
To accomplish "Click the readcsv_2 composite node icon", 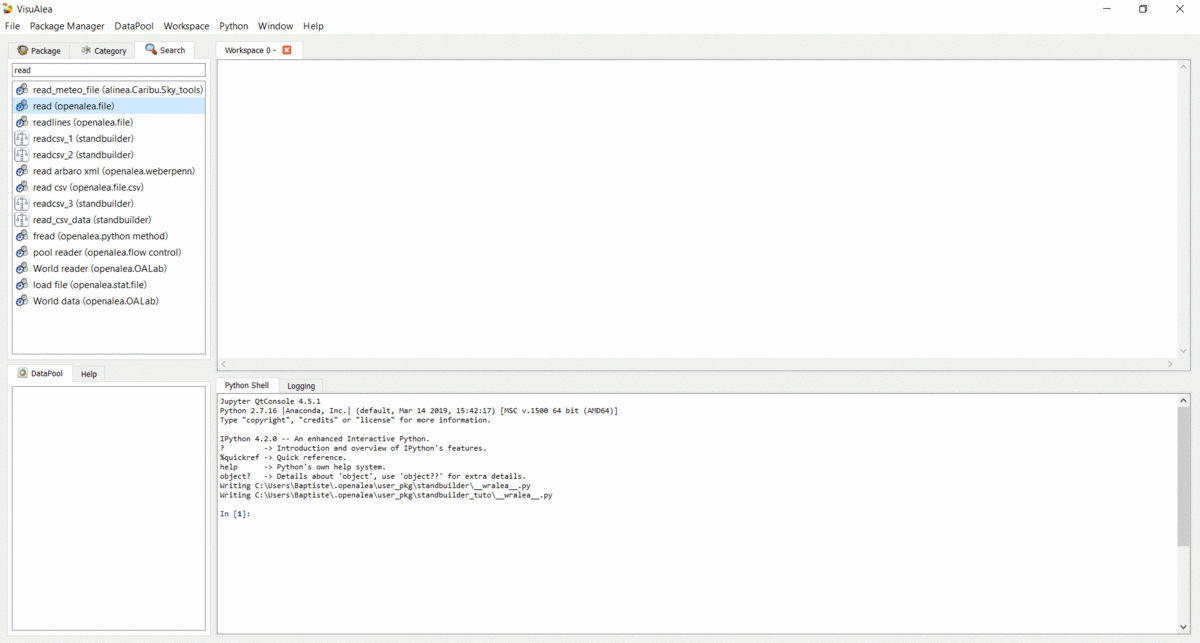I will coord(21,155).
